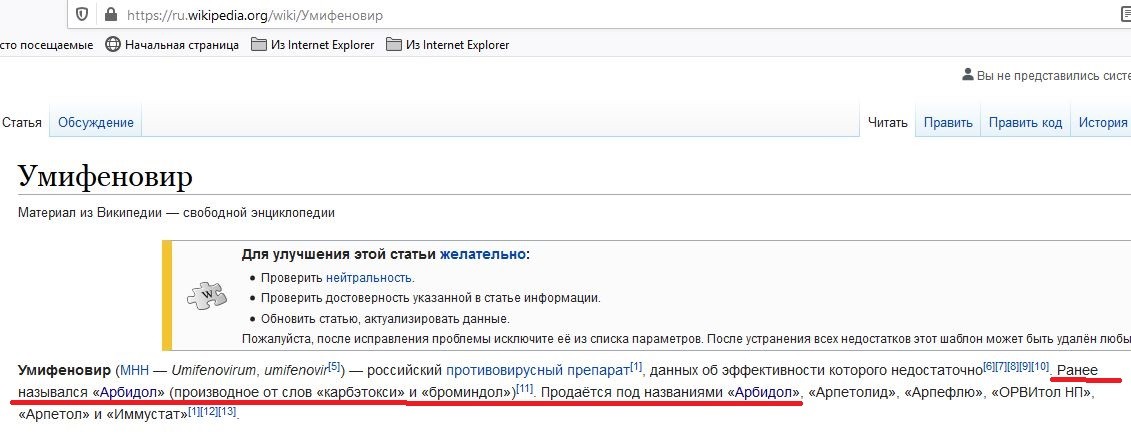This screenshot has width=1131, height=434.
Task: Open the История tab
Action: pos(1102,123)
